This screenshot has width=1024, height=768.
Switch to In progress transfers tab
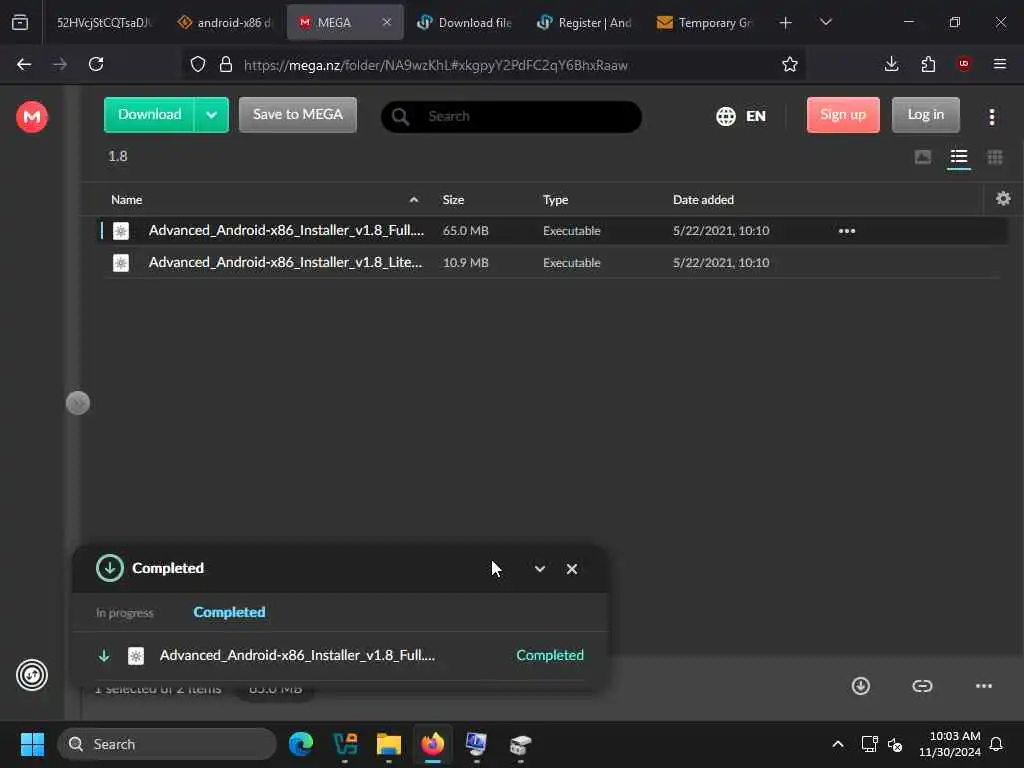tap(125, 613)
